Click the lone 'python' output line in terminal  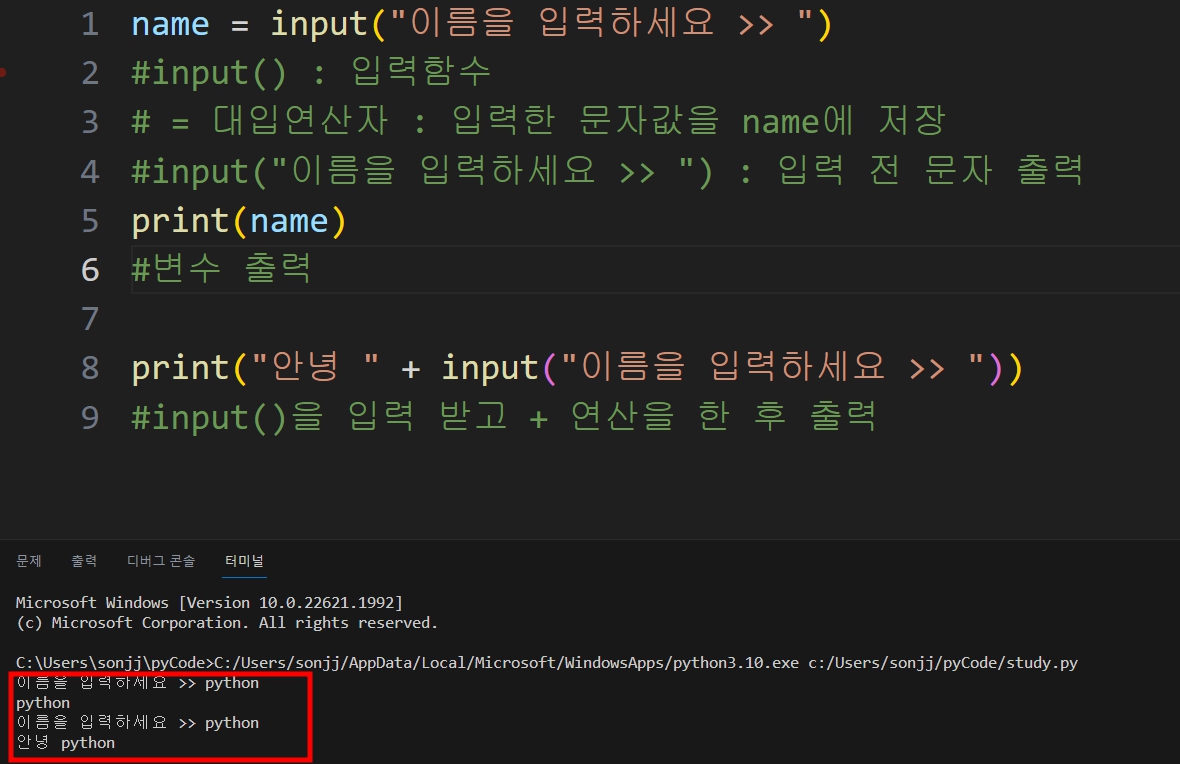43,702
